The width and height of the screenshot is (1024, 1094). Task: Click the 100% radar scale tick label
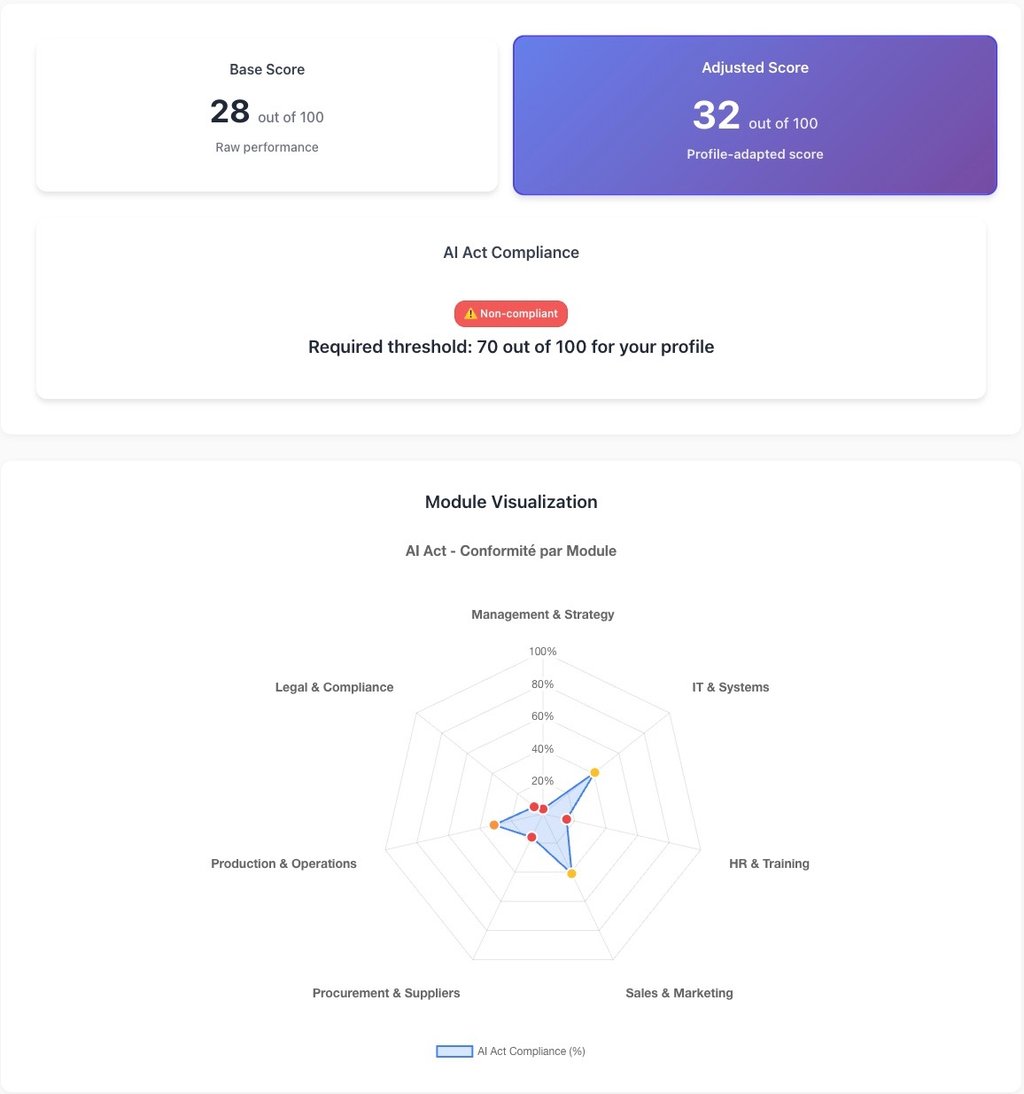click(543, 652)
